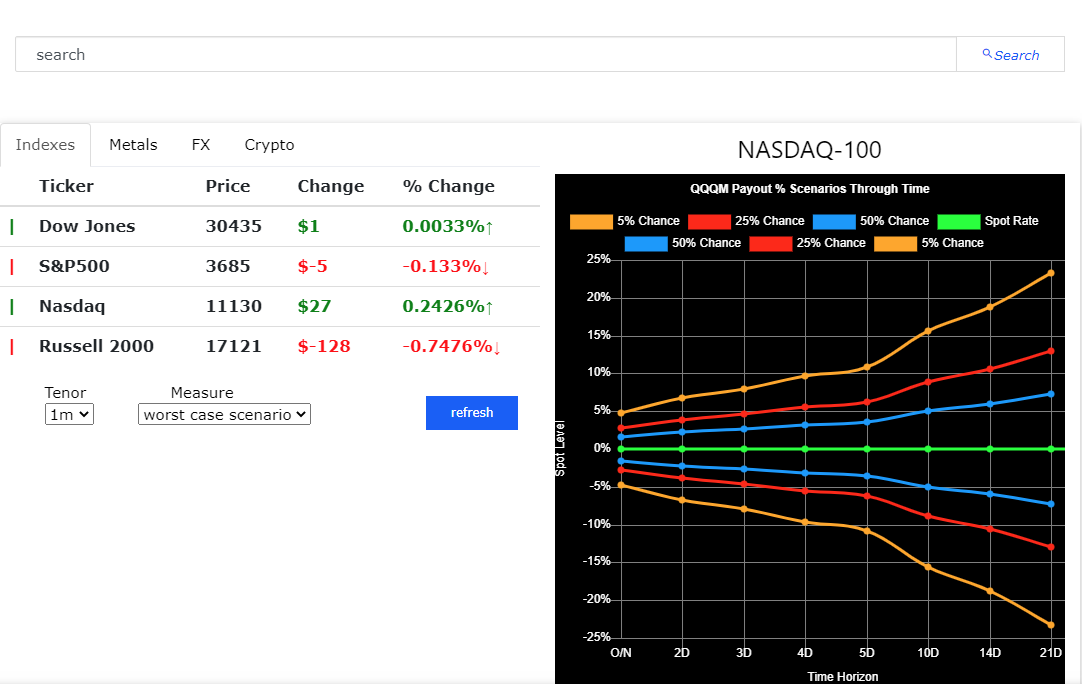This screenshot has width=1082, height=692.
Task: Toggle first-row red 25% Chance legend swatch
Action: (x=709, y=221)
